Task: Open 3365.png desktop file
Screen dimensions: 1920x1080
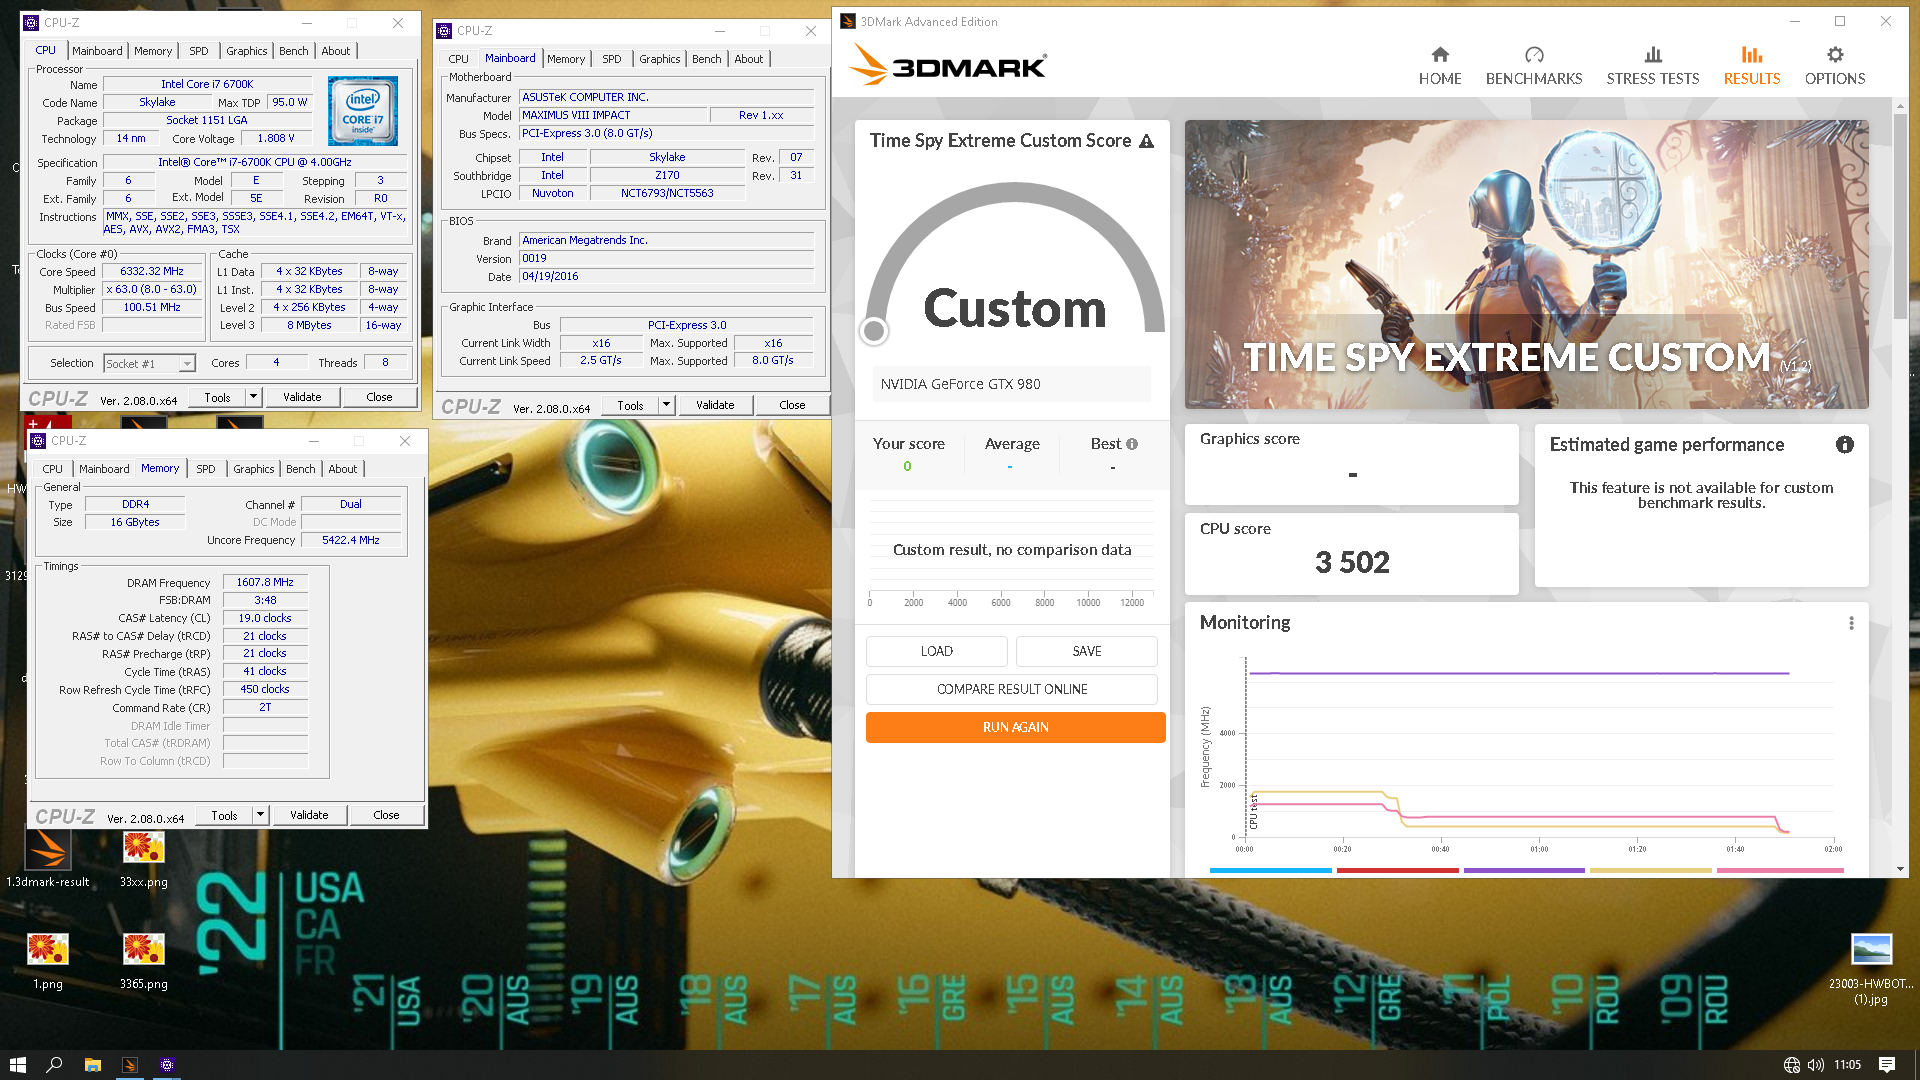Action: tap(144, 961)
